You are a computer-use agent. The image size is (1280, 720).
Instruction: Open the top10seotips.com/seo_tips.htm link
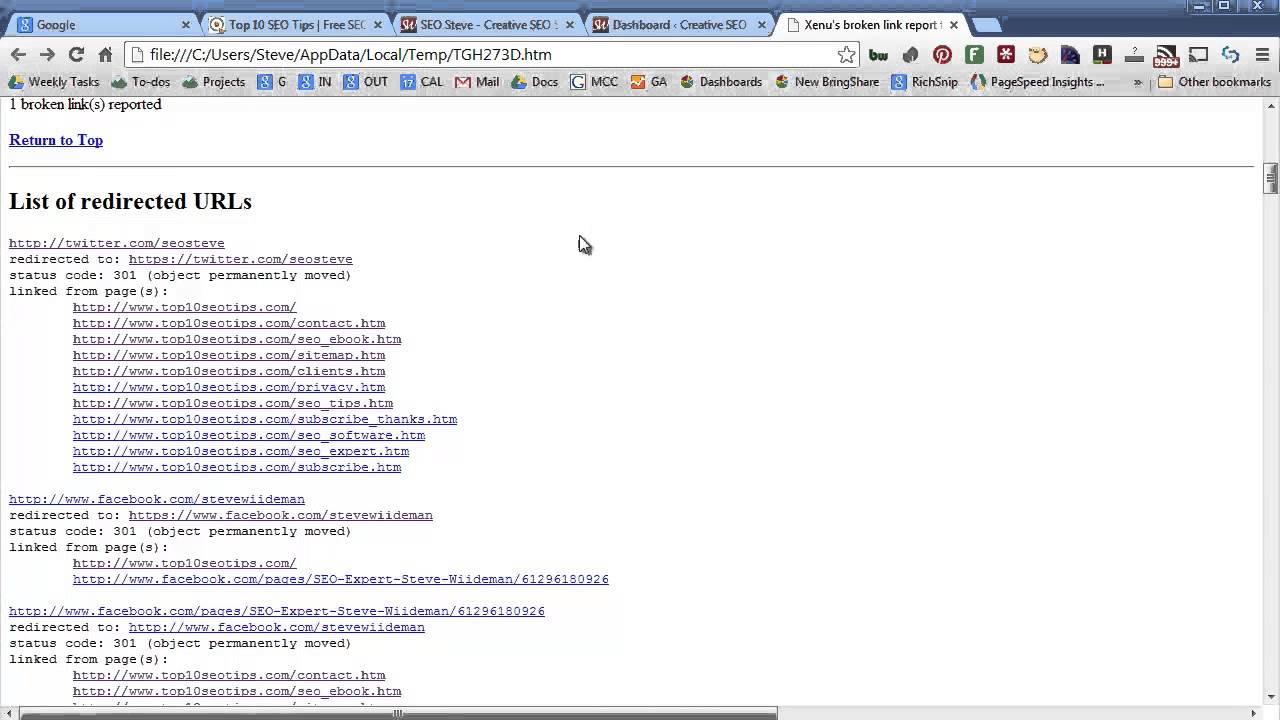(x=233, y=403)
